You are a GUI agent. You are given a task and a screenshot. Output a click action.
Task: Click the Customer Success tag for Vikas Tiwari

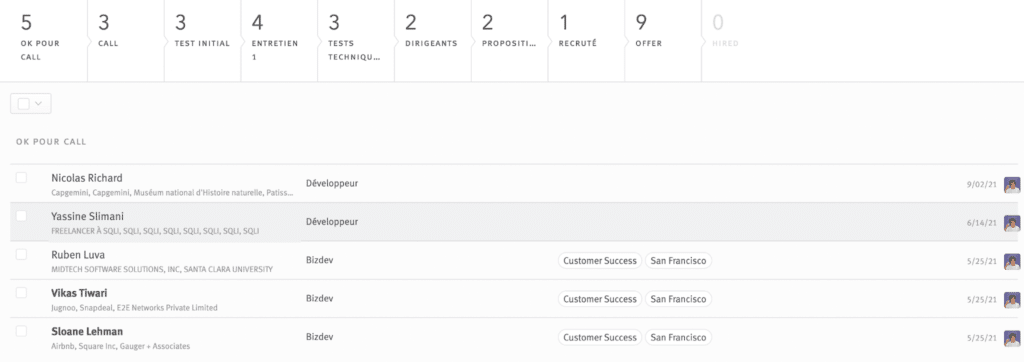(600, 299)
